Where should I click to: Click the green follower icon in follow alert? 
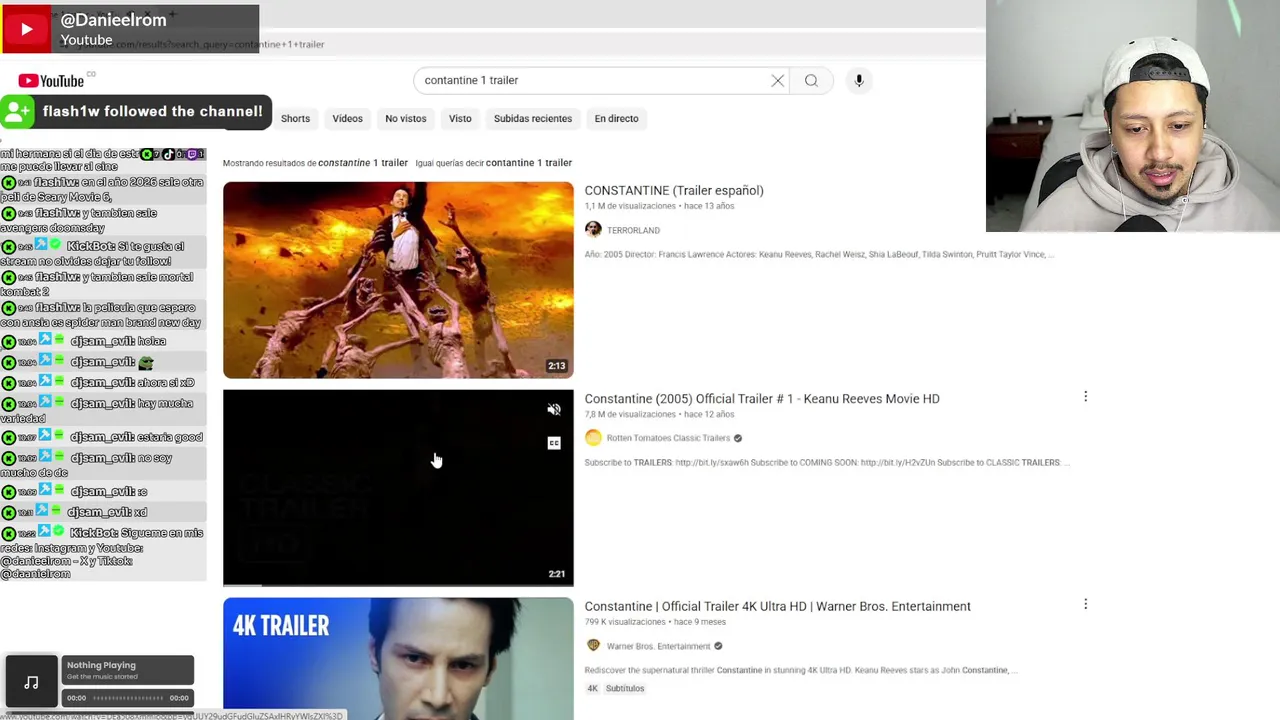point(17,112)
